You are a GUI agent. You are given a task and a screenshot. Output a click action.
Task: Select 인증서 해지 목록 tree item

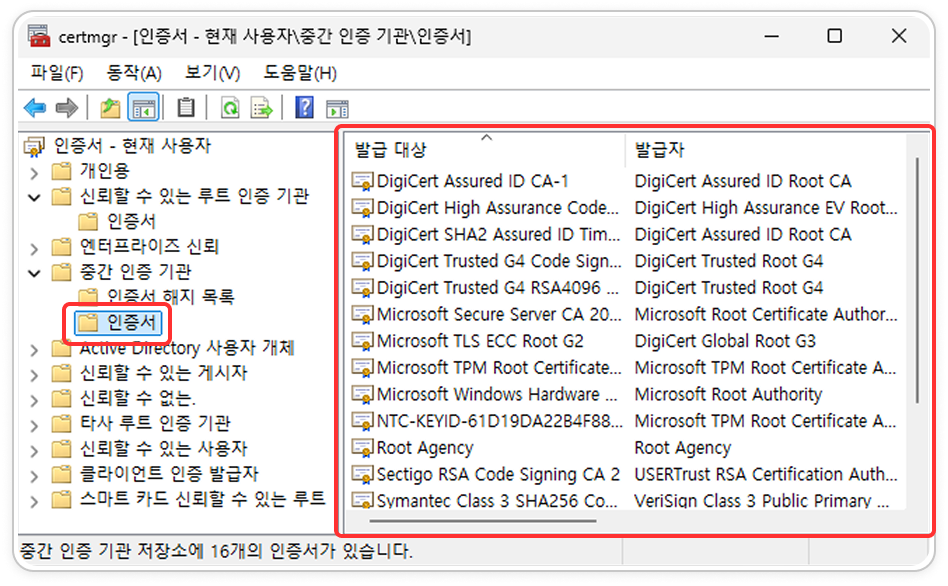170,296
